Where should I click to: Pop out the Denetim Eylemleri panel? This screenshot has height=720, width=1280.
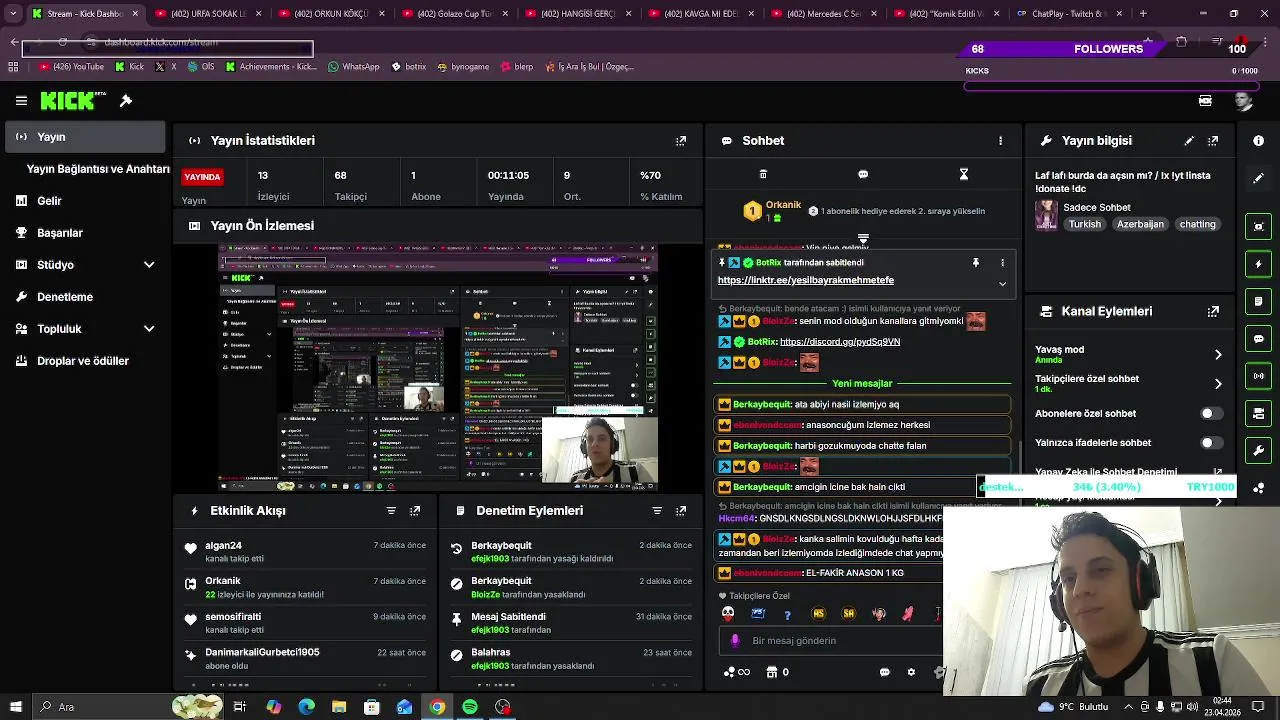click(681, 511)
